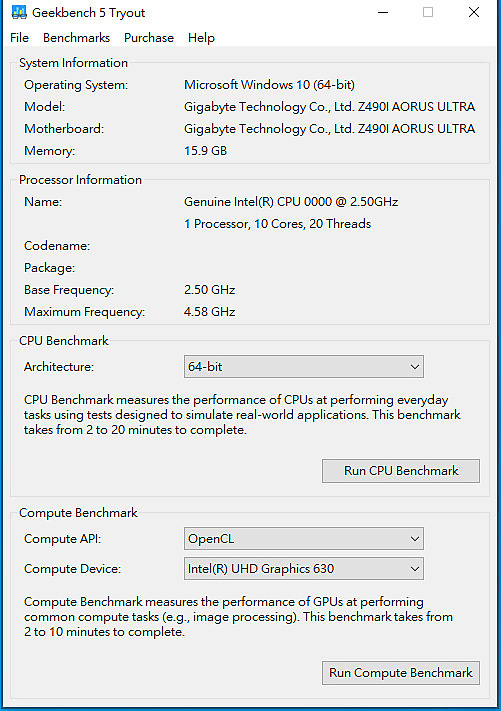Click the Run Compute Benchmark button

pos(401,673)
